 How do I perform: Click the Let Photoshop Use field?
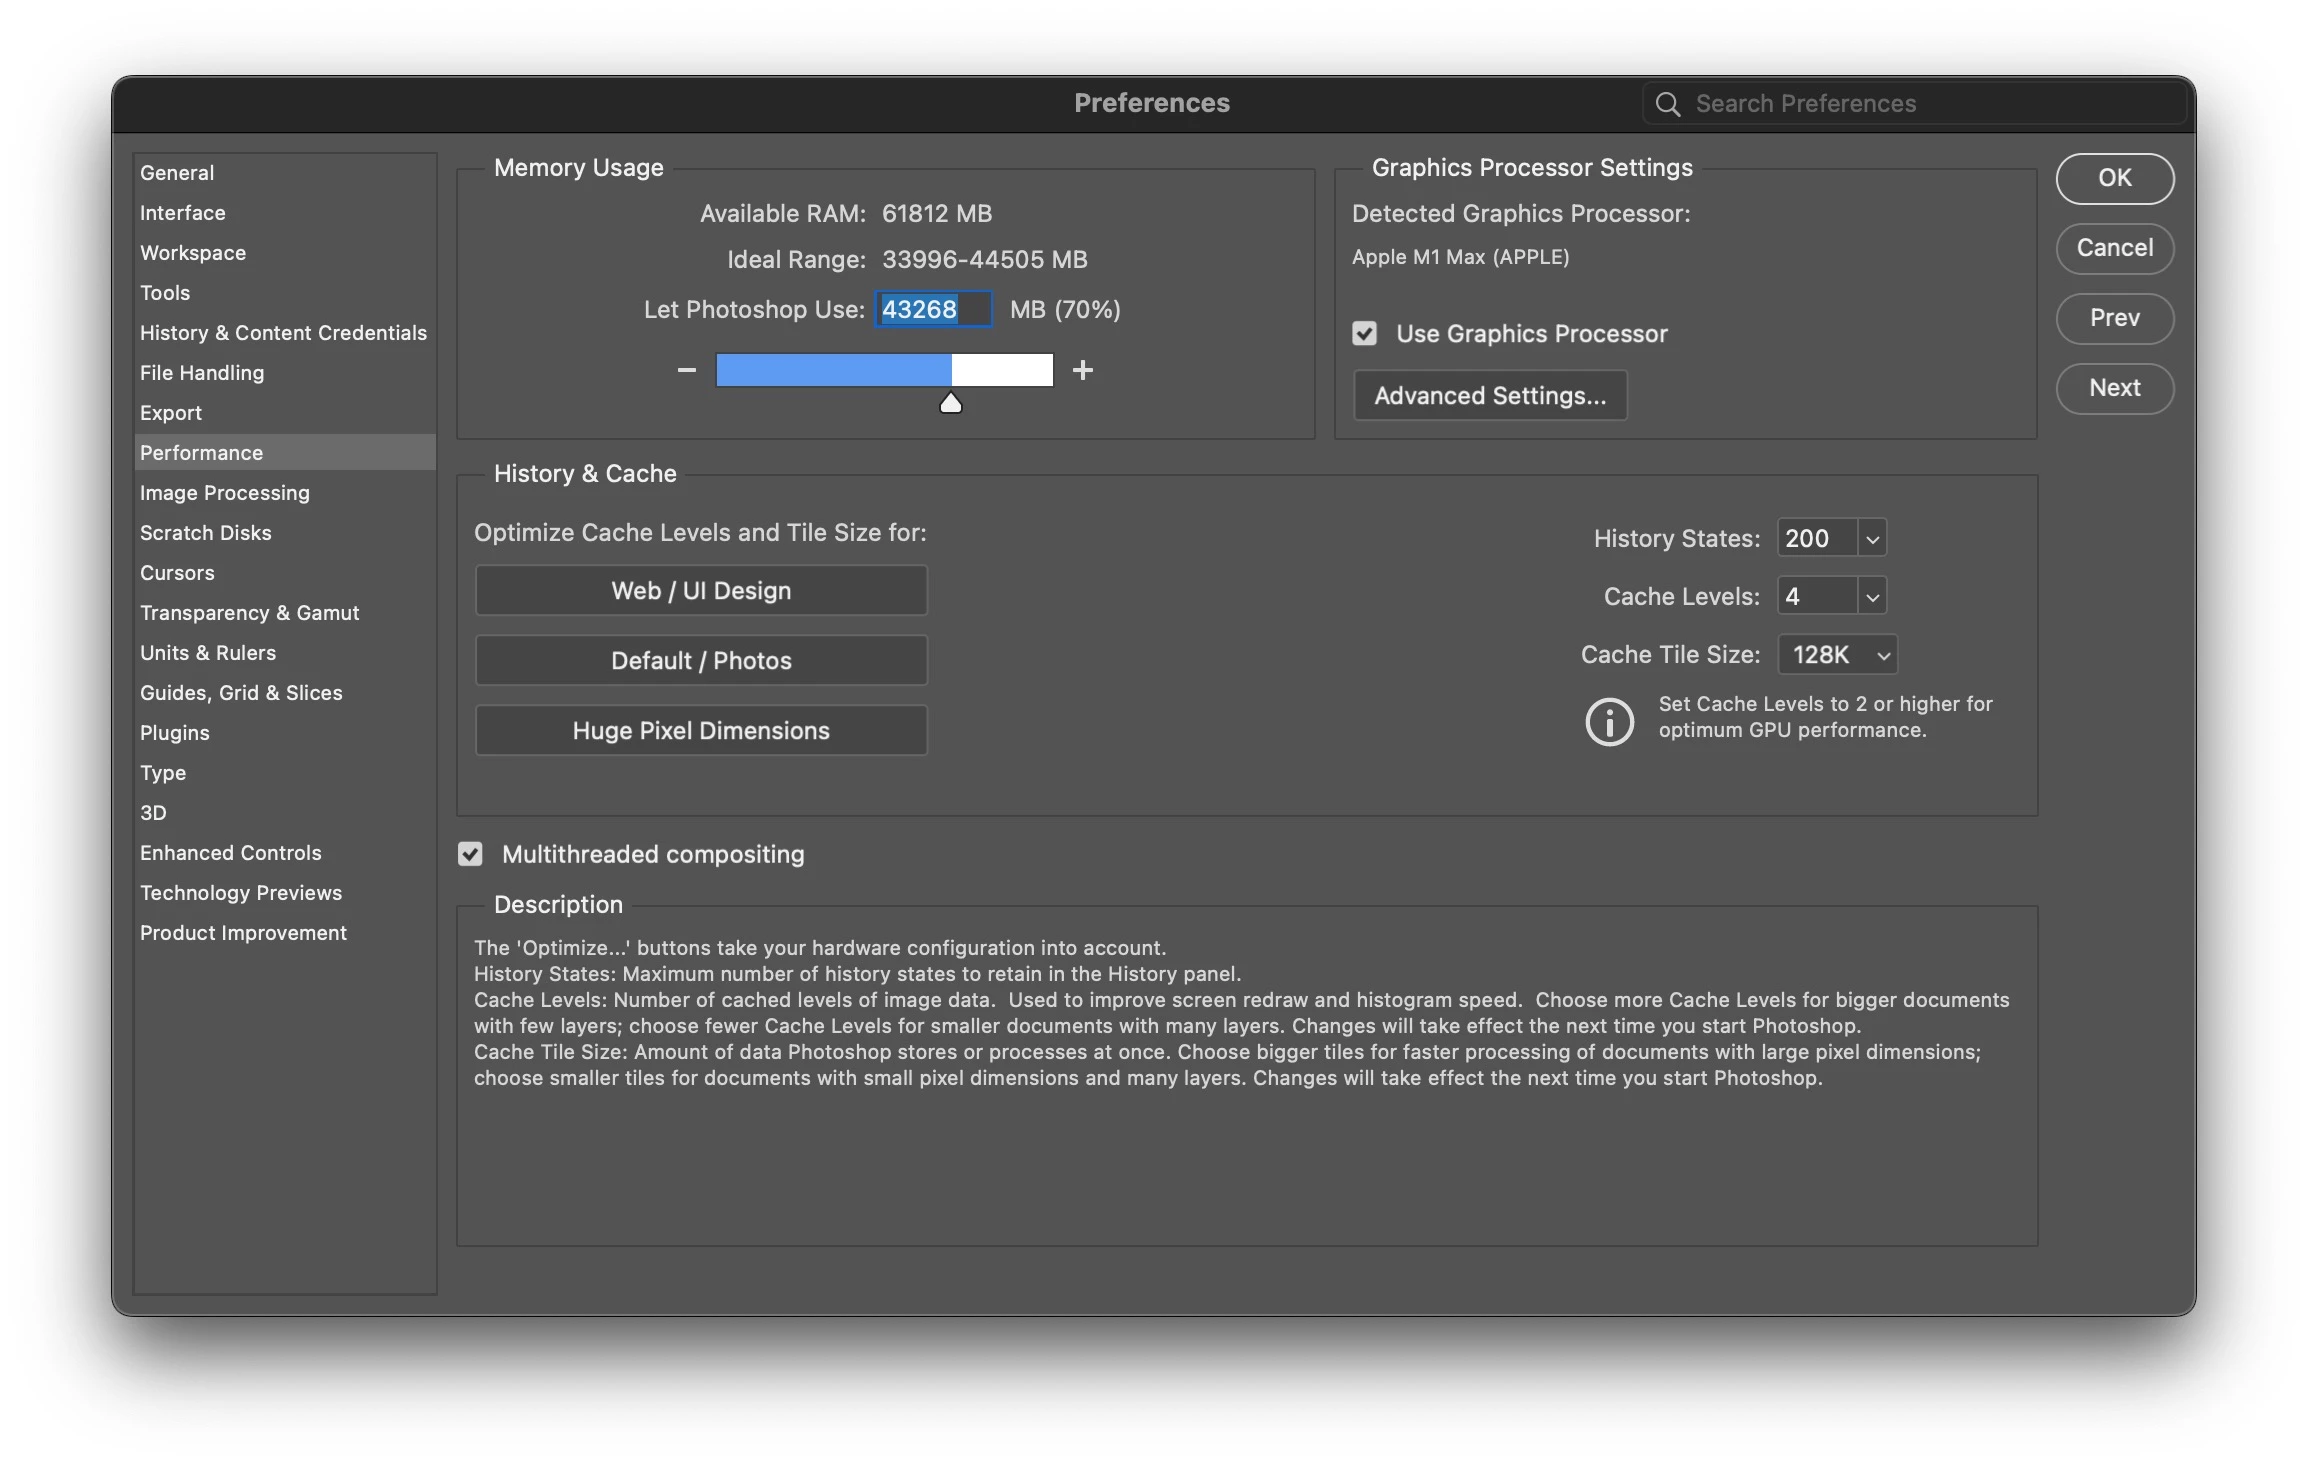(x=932, y=309)
